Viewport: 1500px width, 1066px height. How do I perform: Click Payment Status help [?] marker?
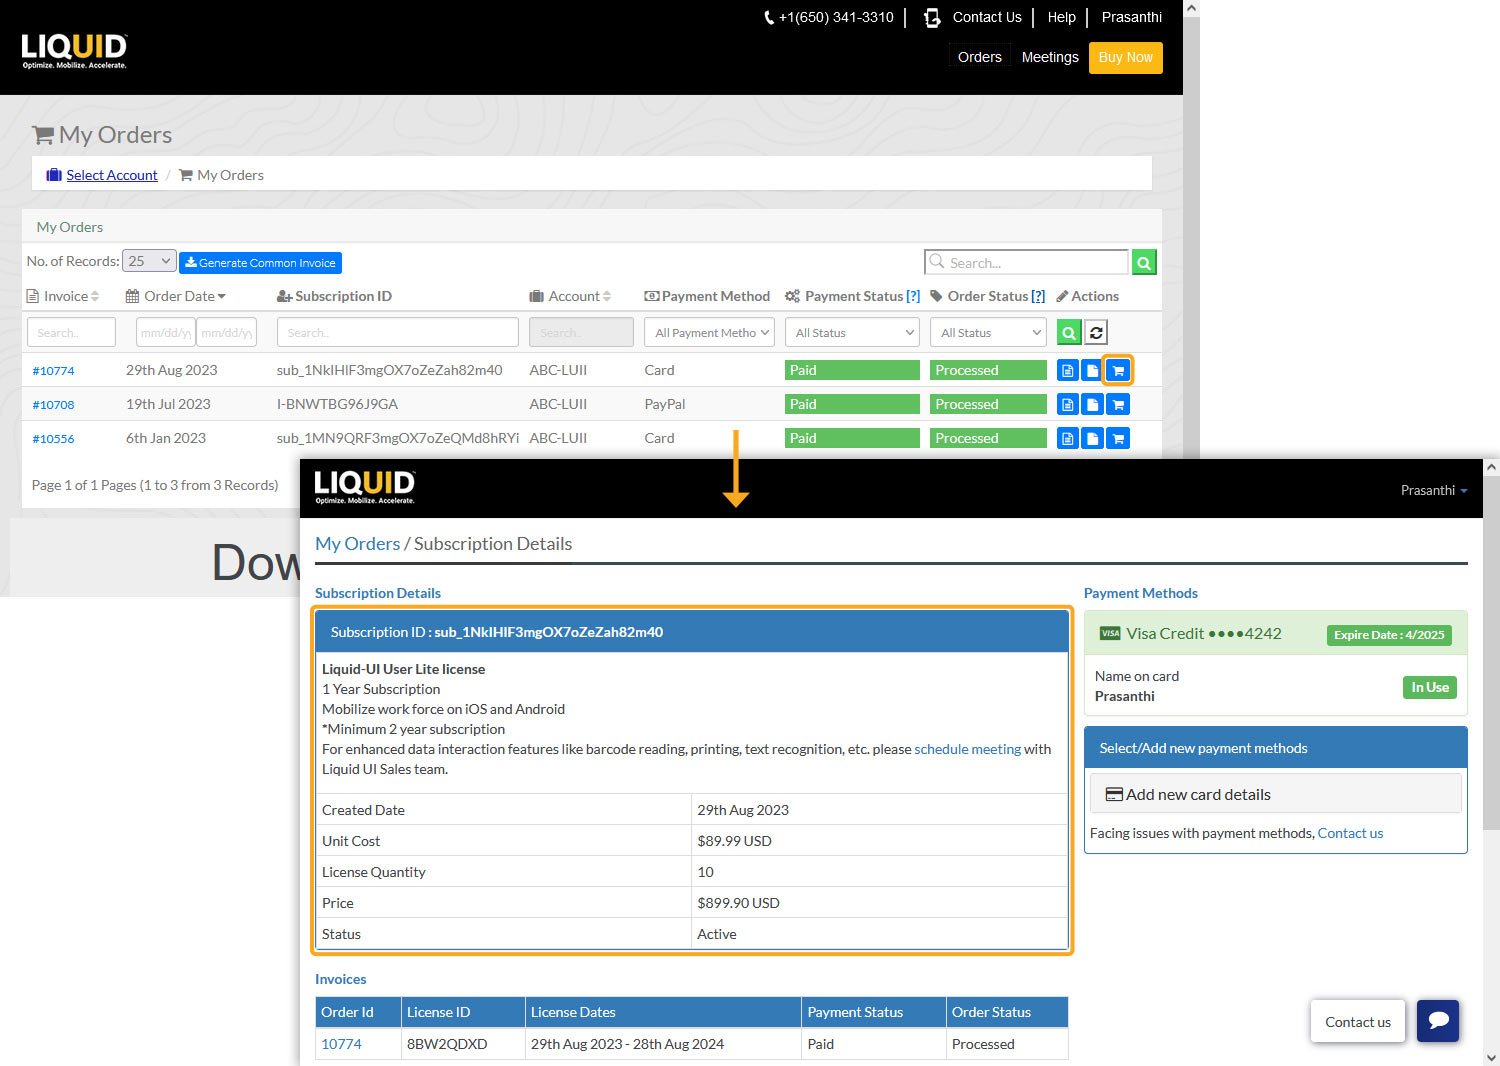pyautogui.click(x=913, y=296)
